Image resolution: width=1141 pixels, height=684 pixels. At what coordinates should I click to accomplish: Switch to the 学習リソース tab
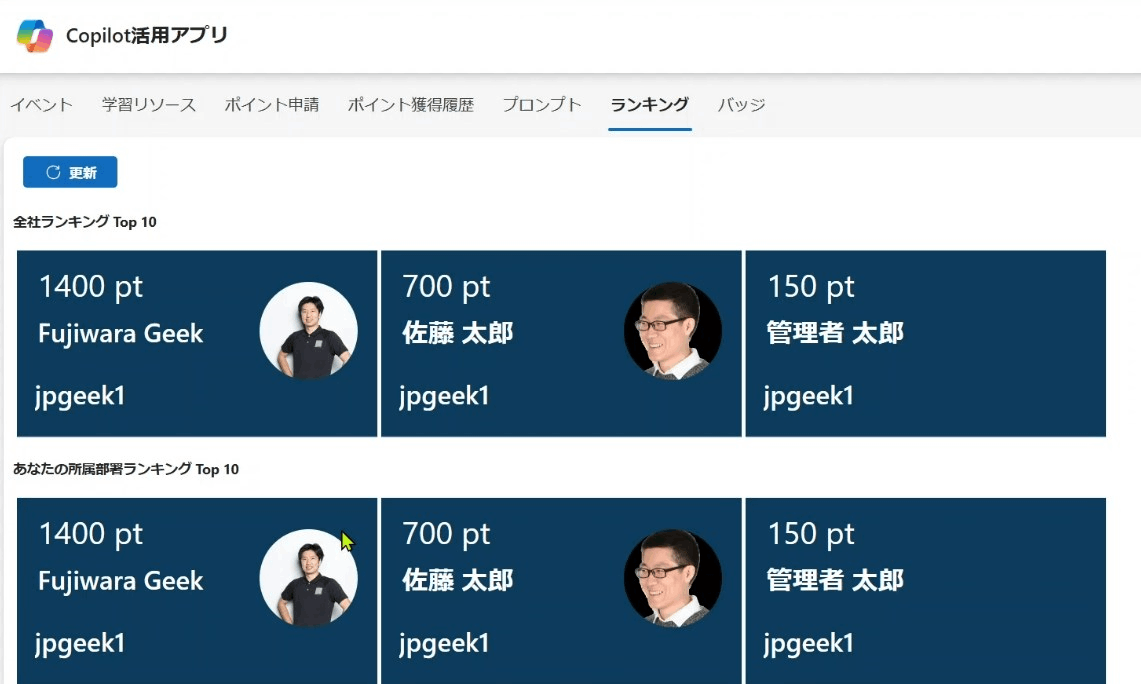(x=148, y=105)
